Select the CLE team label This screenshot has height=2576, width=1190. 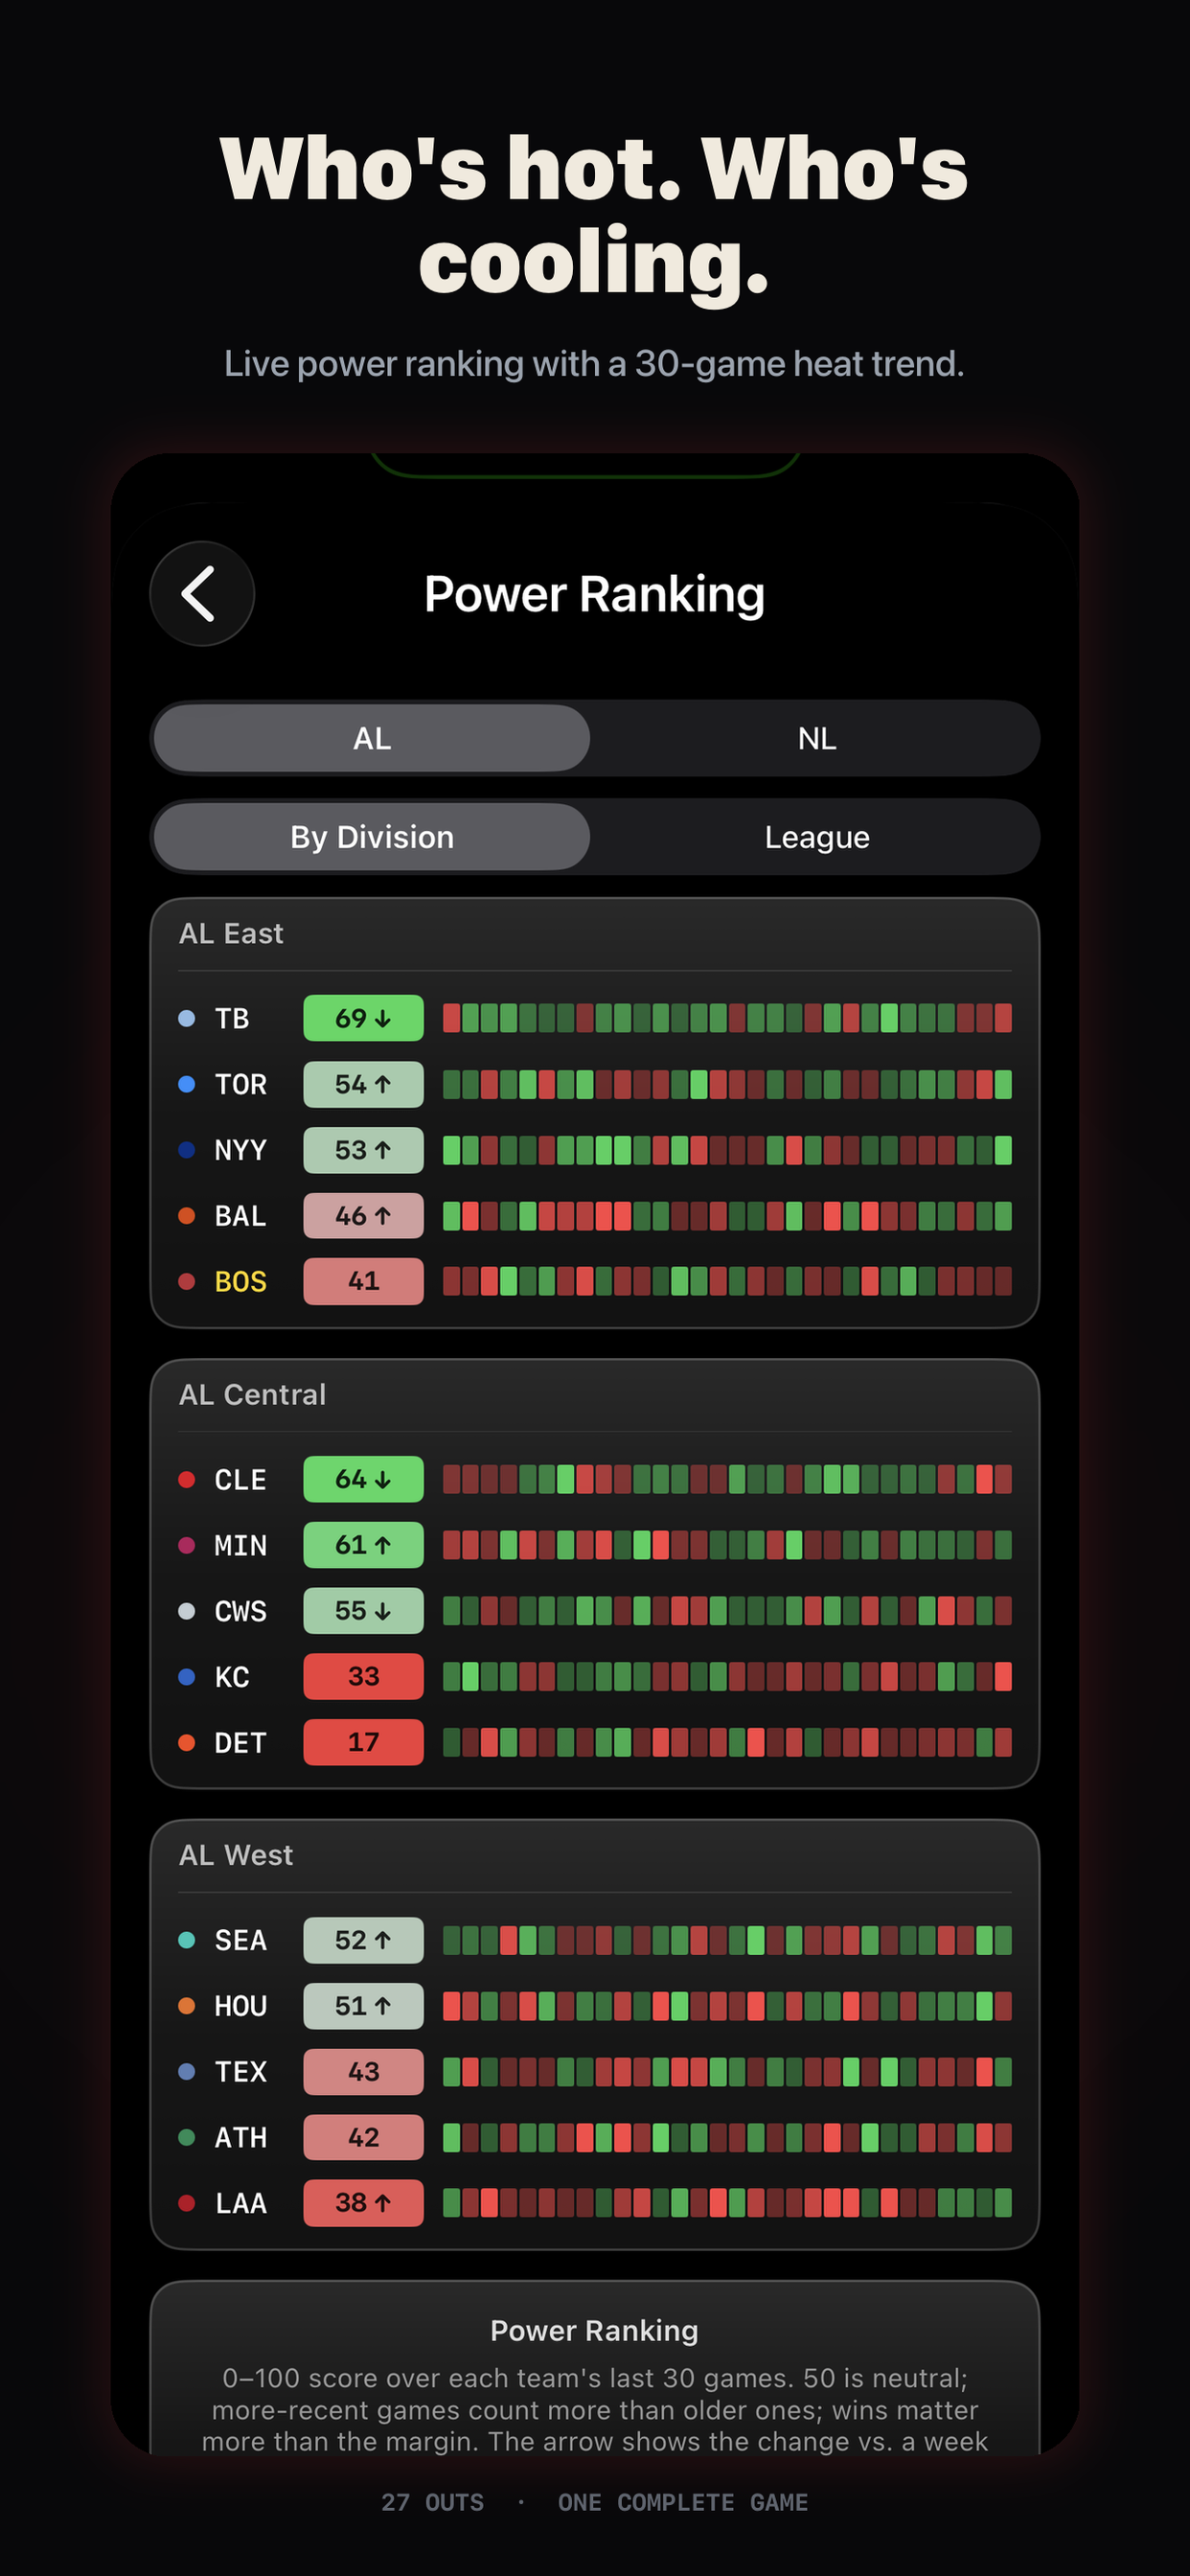tap(240, 1479)
